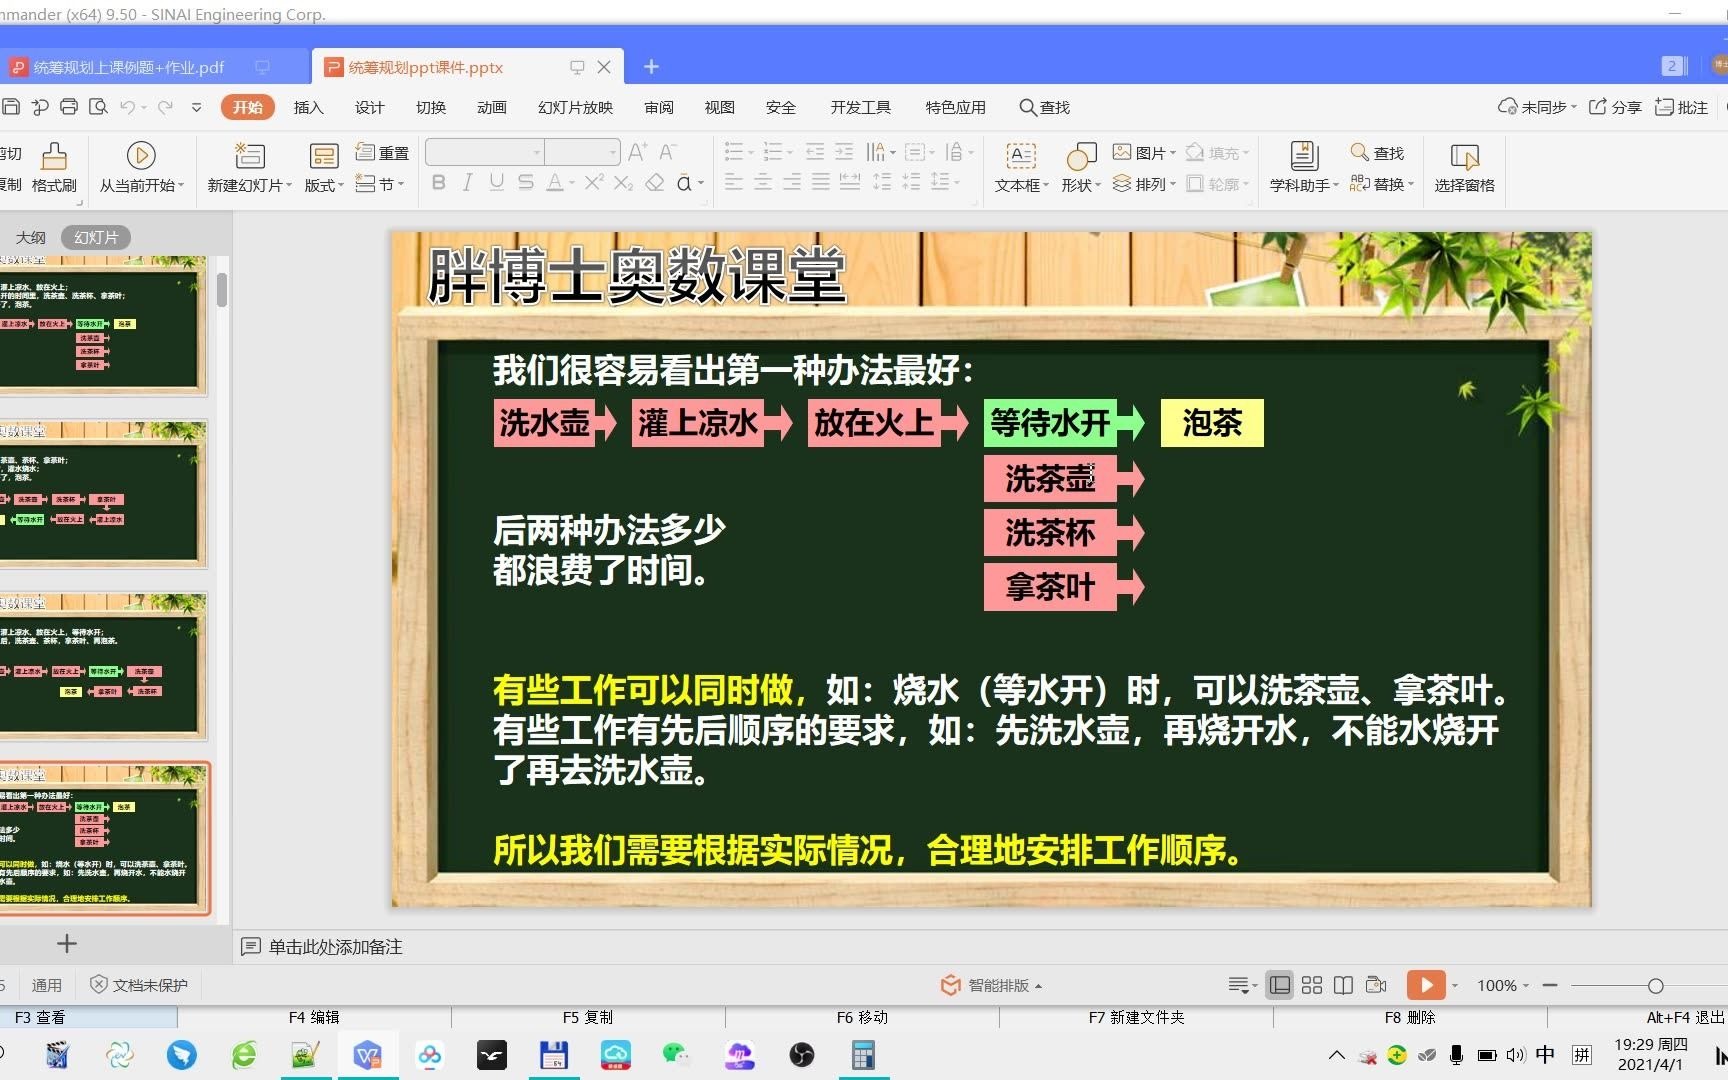Toggle italic formatting
The image size is (1728, 1080).
coord(466,182)
